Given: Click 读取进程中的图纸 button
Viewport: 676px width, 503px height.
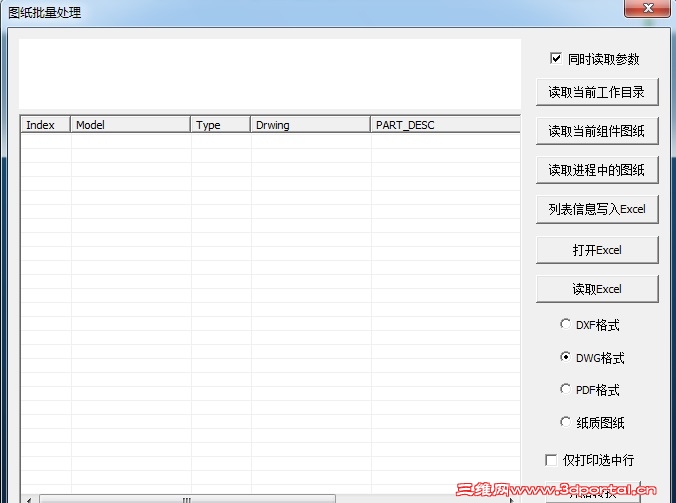Looking at the screenshot, I should click(x=597, y=170).
